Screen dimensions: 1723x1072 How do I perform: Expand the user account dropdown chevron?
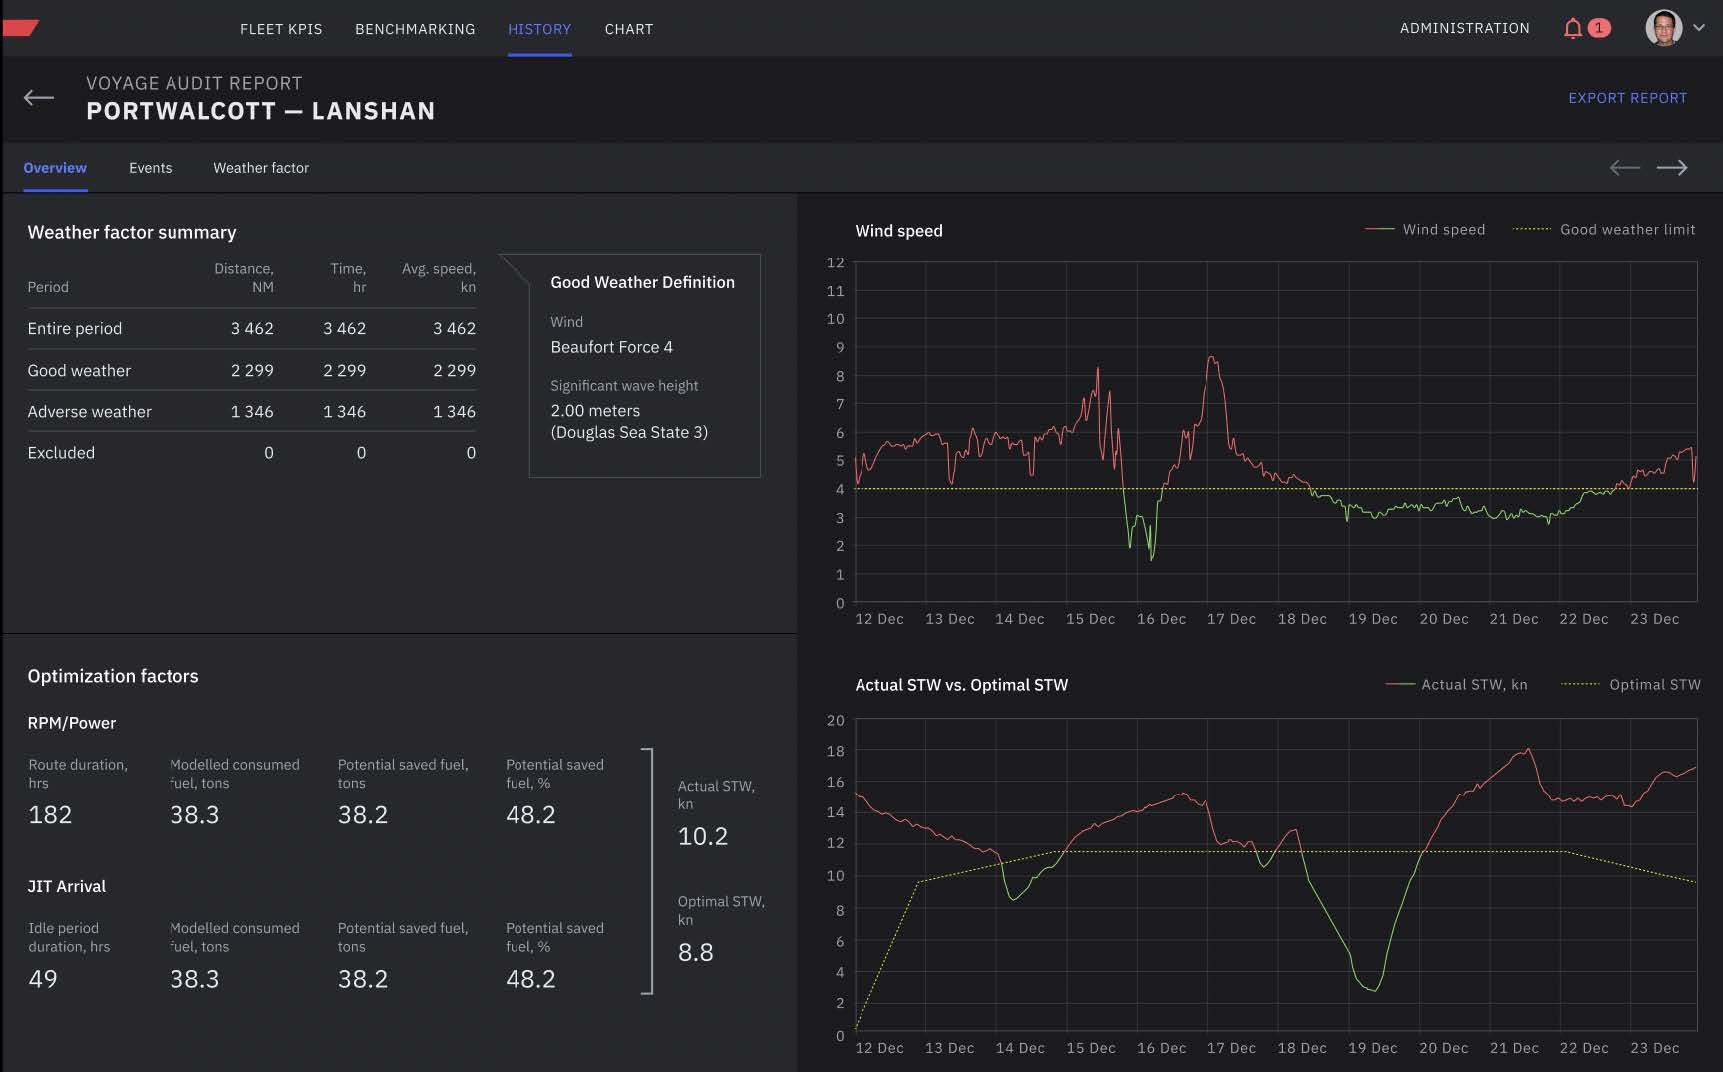(1699, 28)
